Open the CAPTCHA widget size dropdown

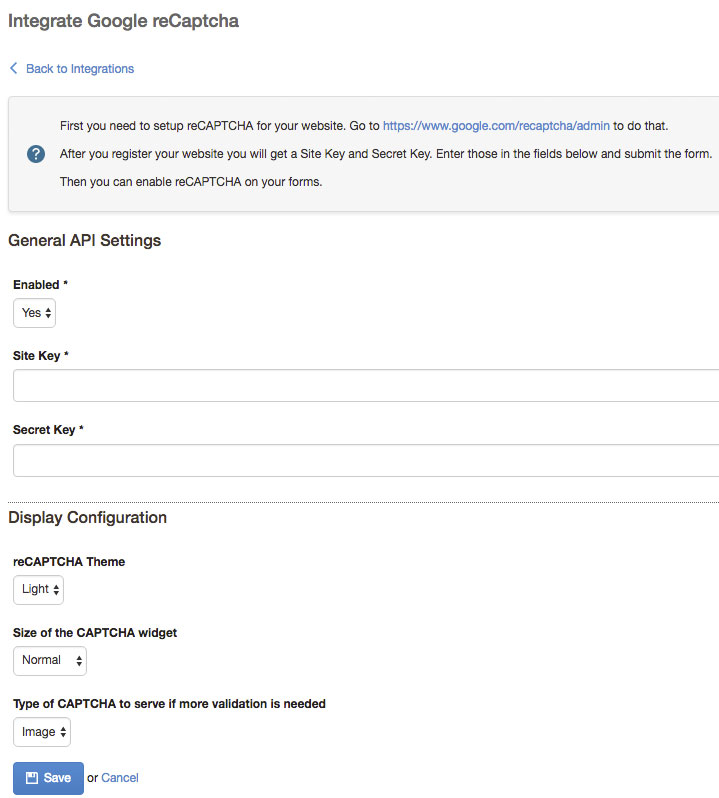click(x=50, y=660)
